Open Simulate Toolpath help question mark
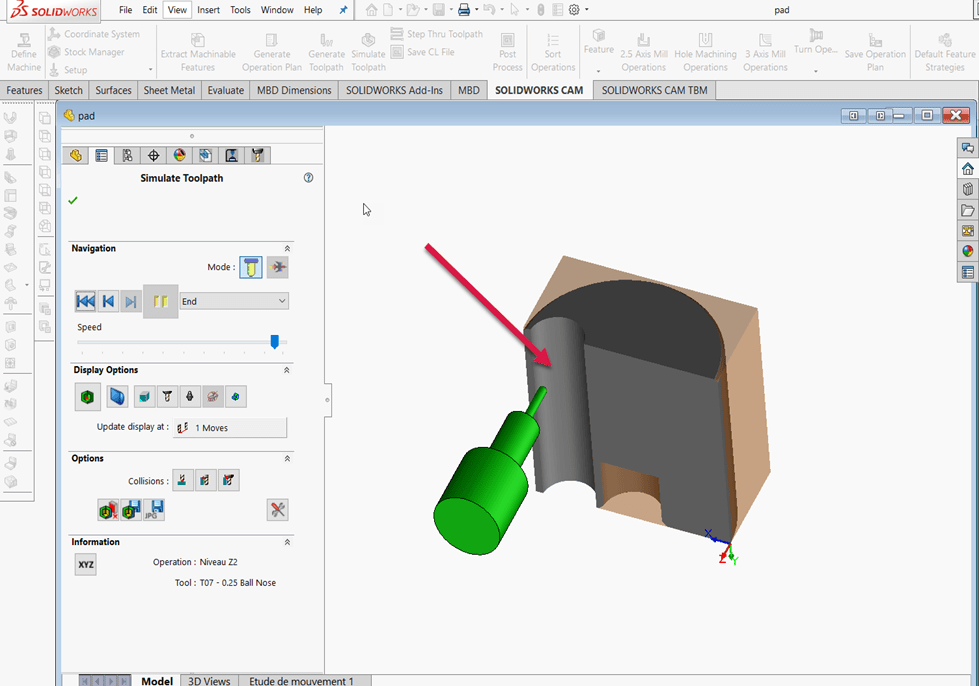Viewport: 979px width, 686px height. (x=308, y=178)
